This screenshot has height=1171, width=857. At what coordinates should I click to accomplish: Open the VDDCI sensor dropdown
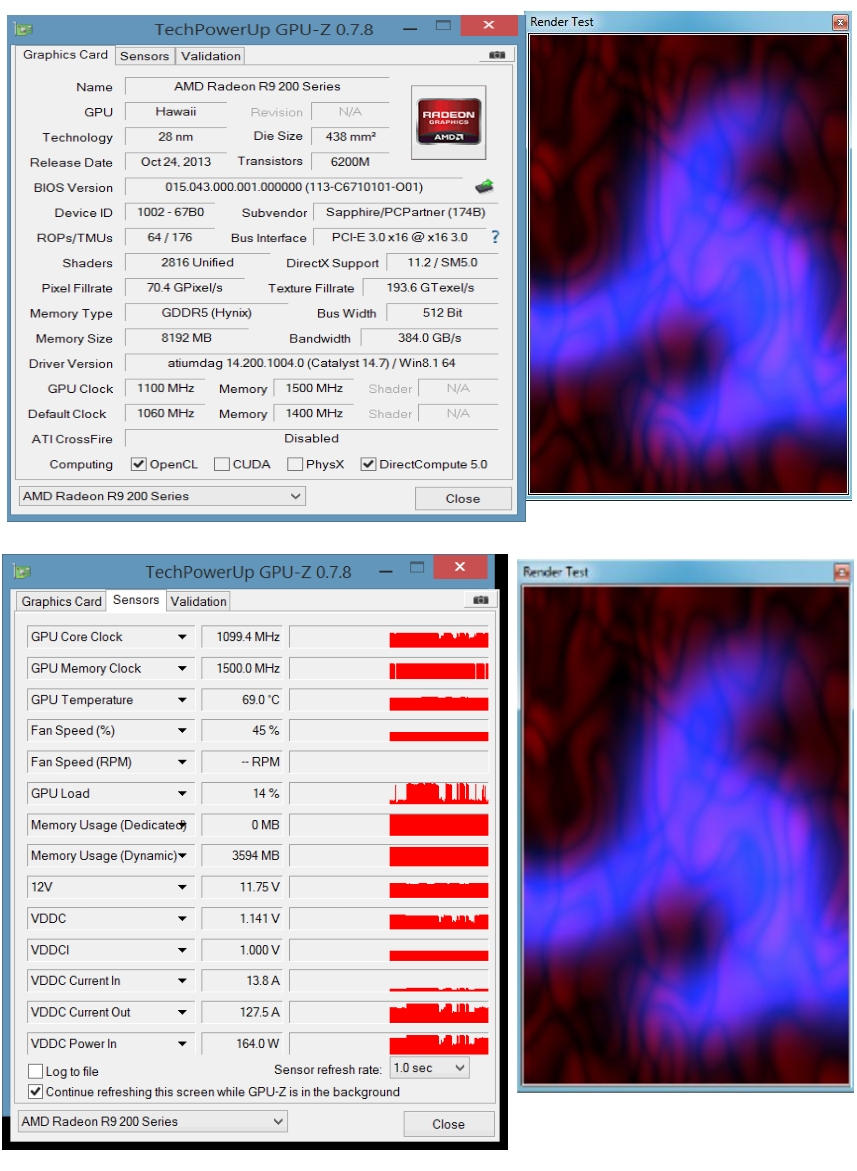click(182, 950)
